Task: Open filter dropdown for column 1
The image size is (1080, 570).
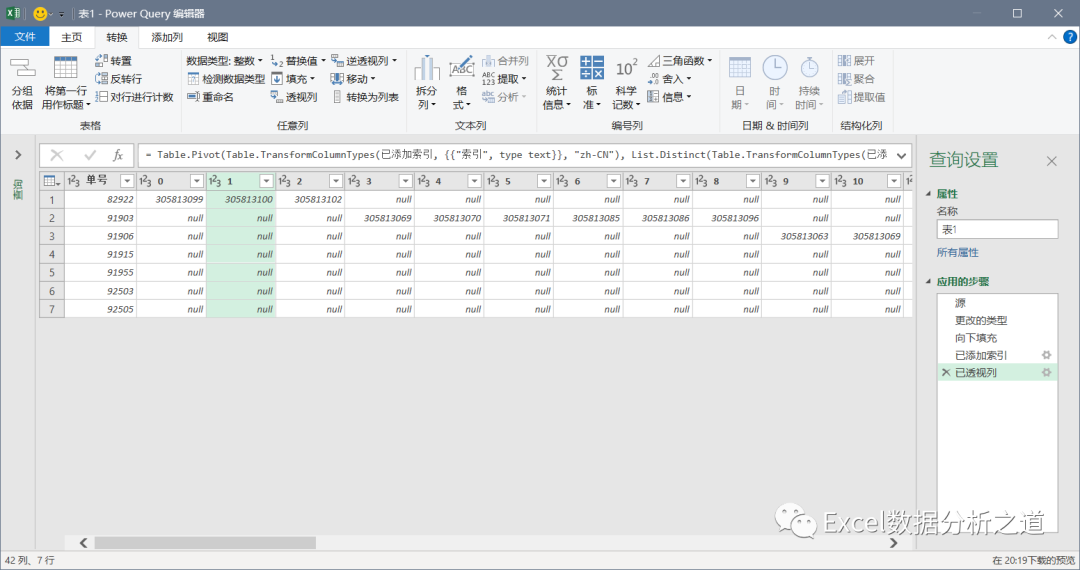Action: click(x=266, y=181)
